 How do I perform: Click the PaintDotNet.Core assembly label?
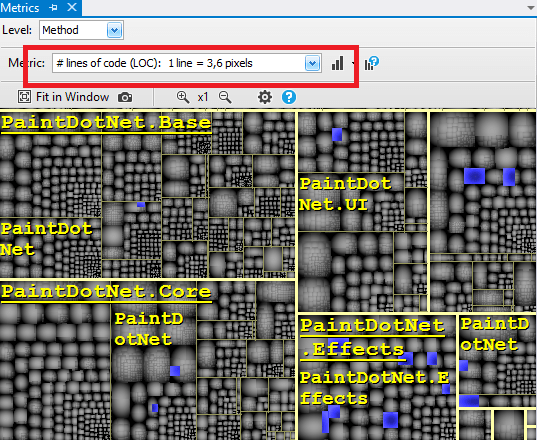(x=106, y=291)
